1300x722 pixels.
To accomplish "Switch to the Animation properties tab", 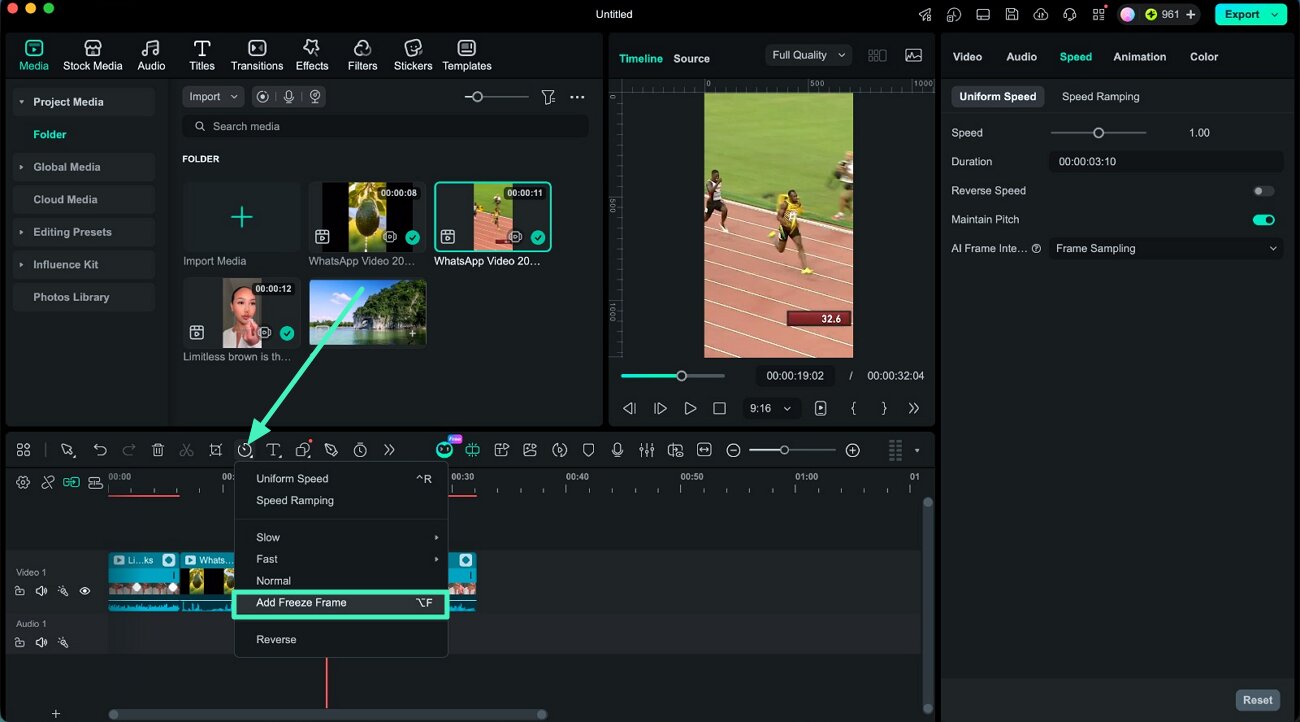I will click(1139, 57).
